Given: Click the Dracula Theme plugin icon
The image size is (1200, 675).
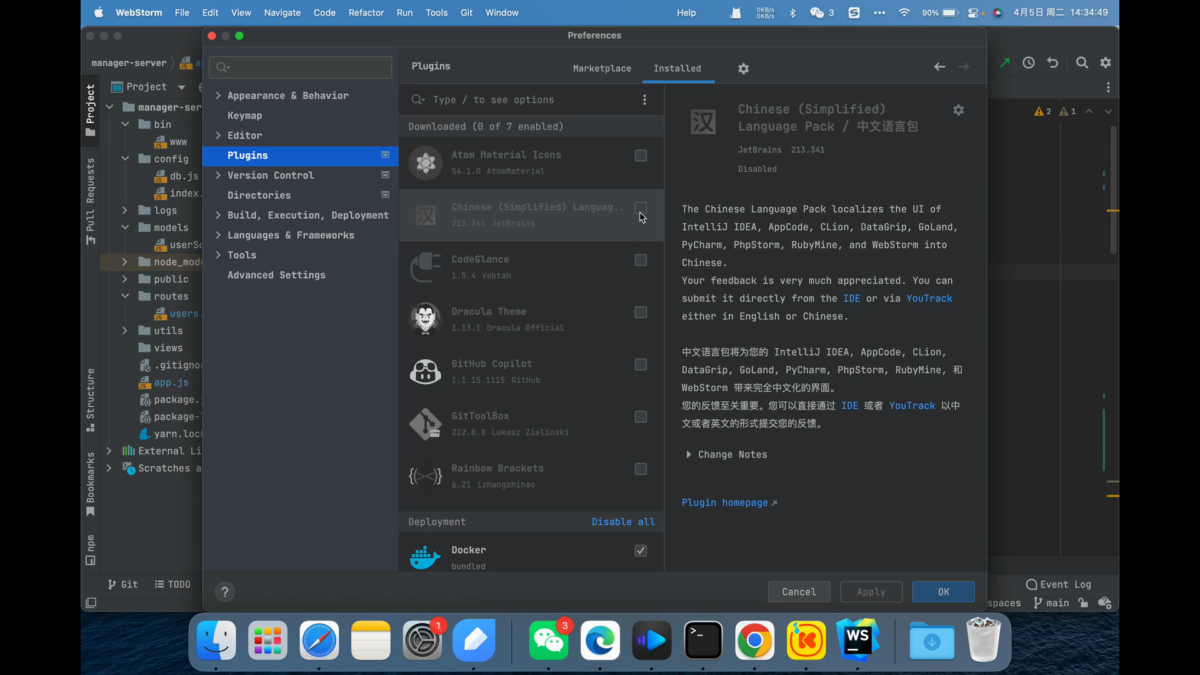Looking at the screenshot, I should (x=425, y=319).
